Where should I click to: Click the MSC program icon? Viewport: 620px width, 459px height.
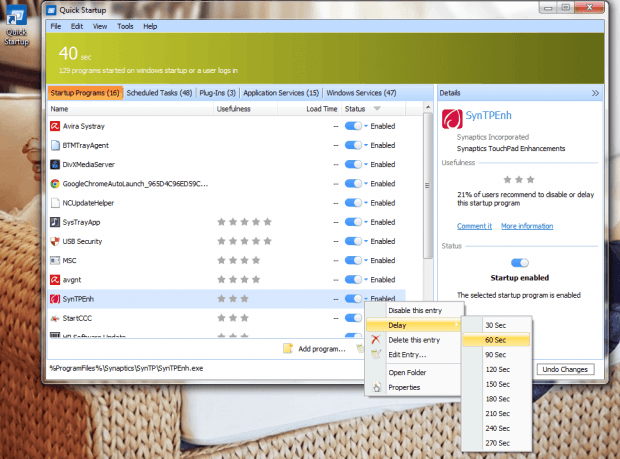click(55, 261)
